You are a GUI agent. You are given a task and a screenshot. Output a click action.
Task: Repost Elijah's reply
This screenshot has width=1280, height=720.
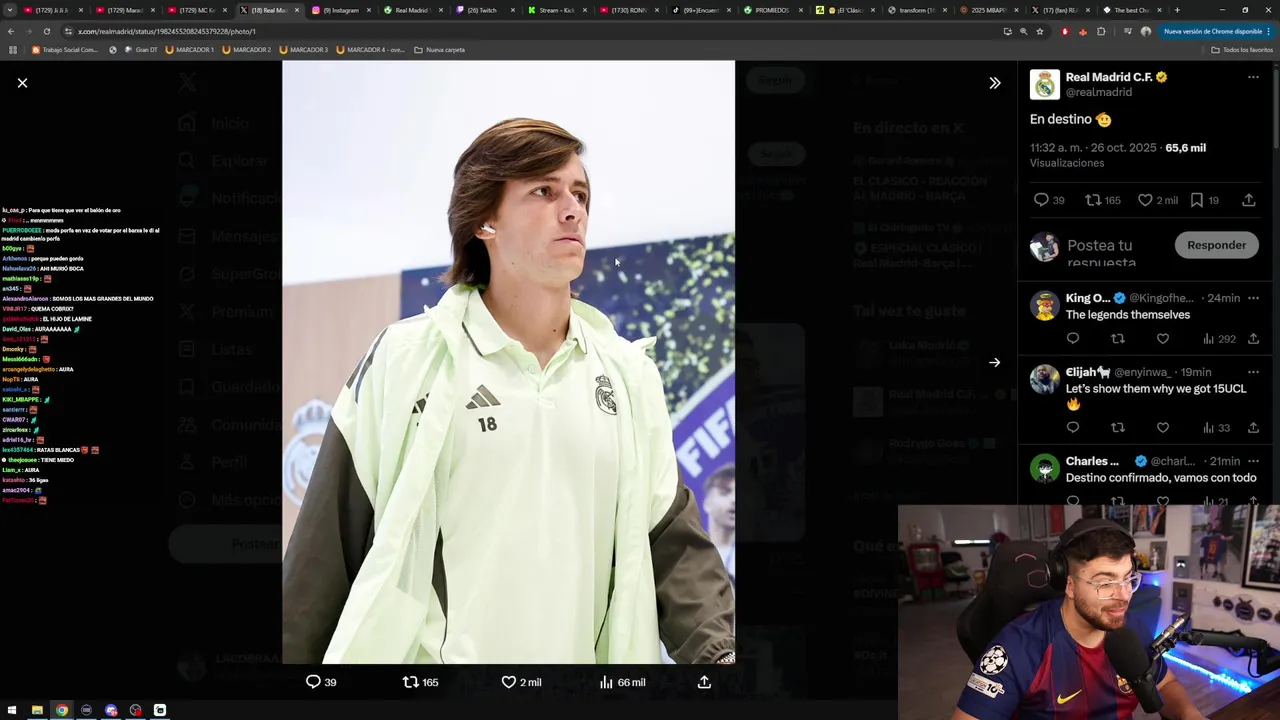[1118, 428]
